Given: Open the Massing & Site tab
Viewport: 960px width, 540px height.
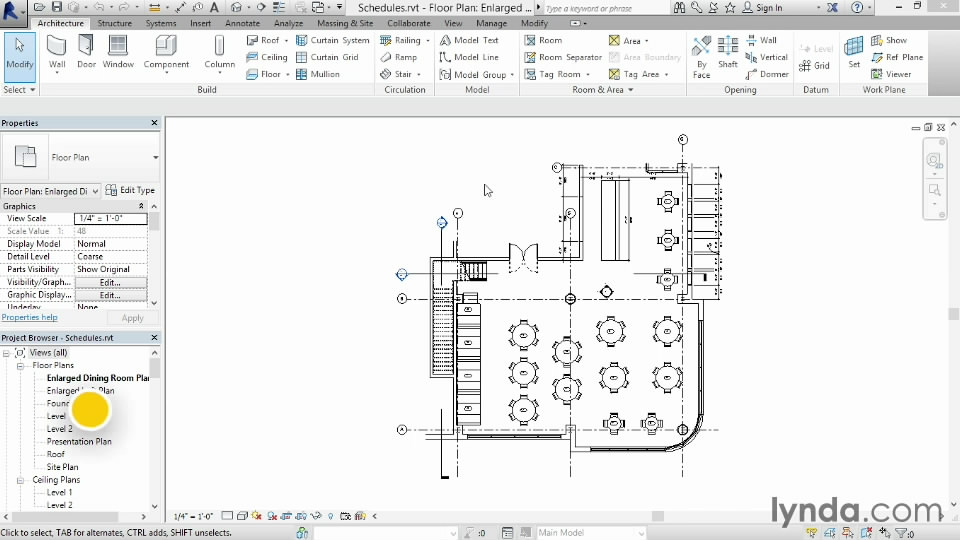Looking at the screenshot, I should [345, 23].
